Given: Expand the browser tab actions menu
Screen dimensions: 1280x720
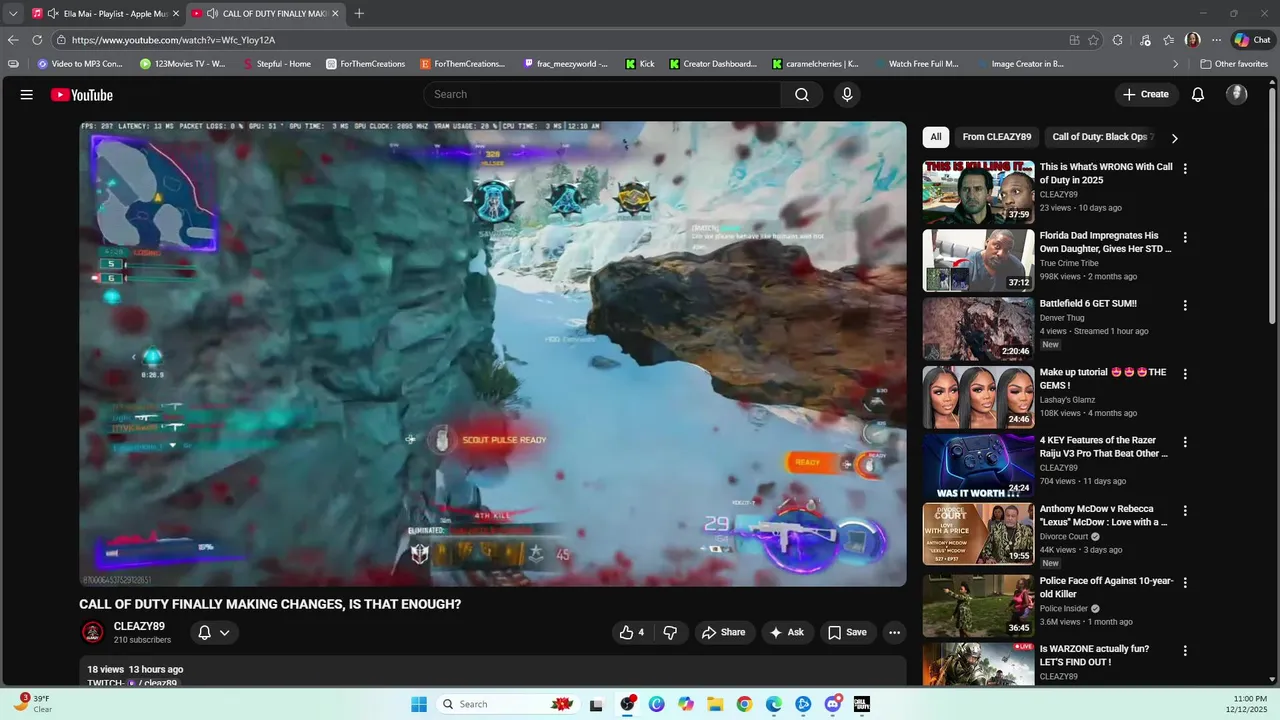Looking at the screenshot, I should 13,14.
